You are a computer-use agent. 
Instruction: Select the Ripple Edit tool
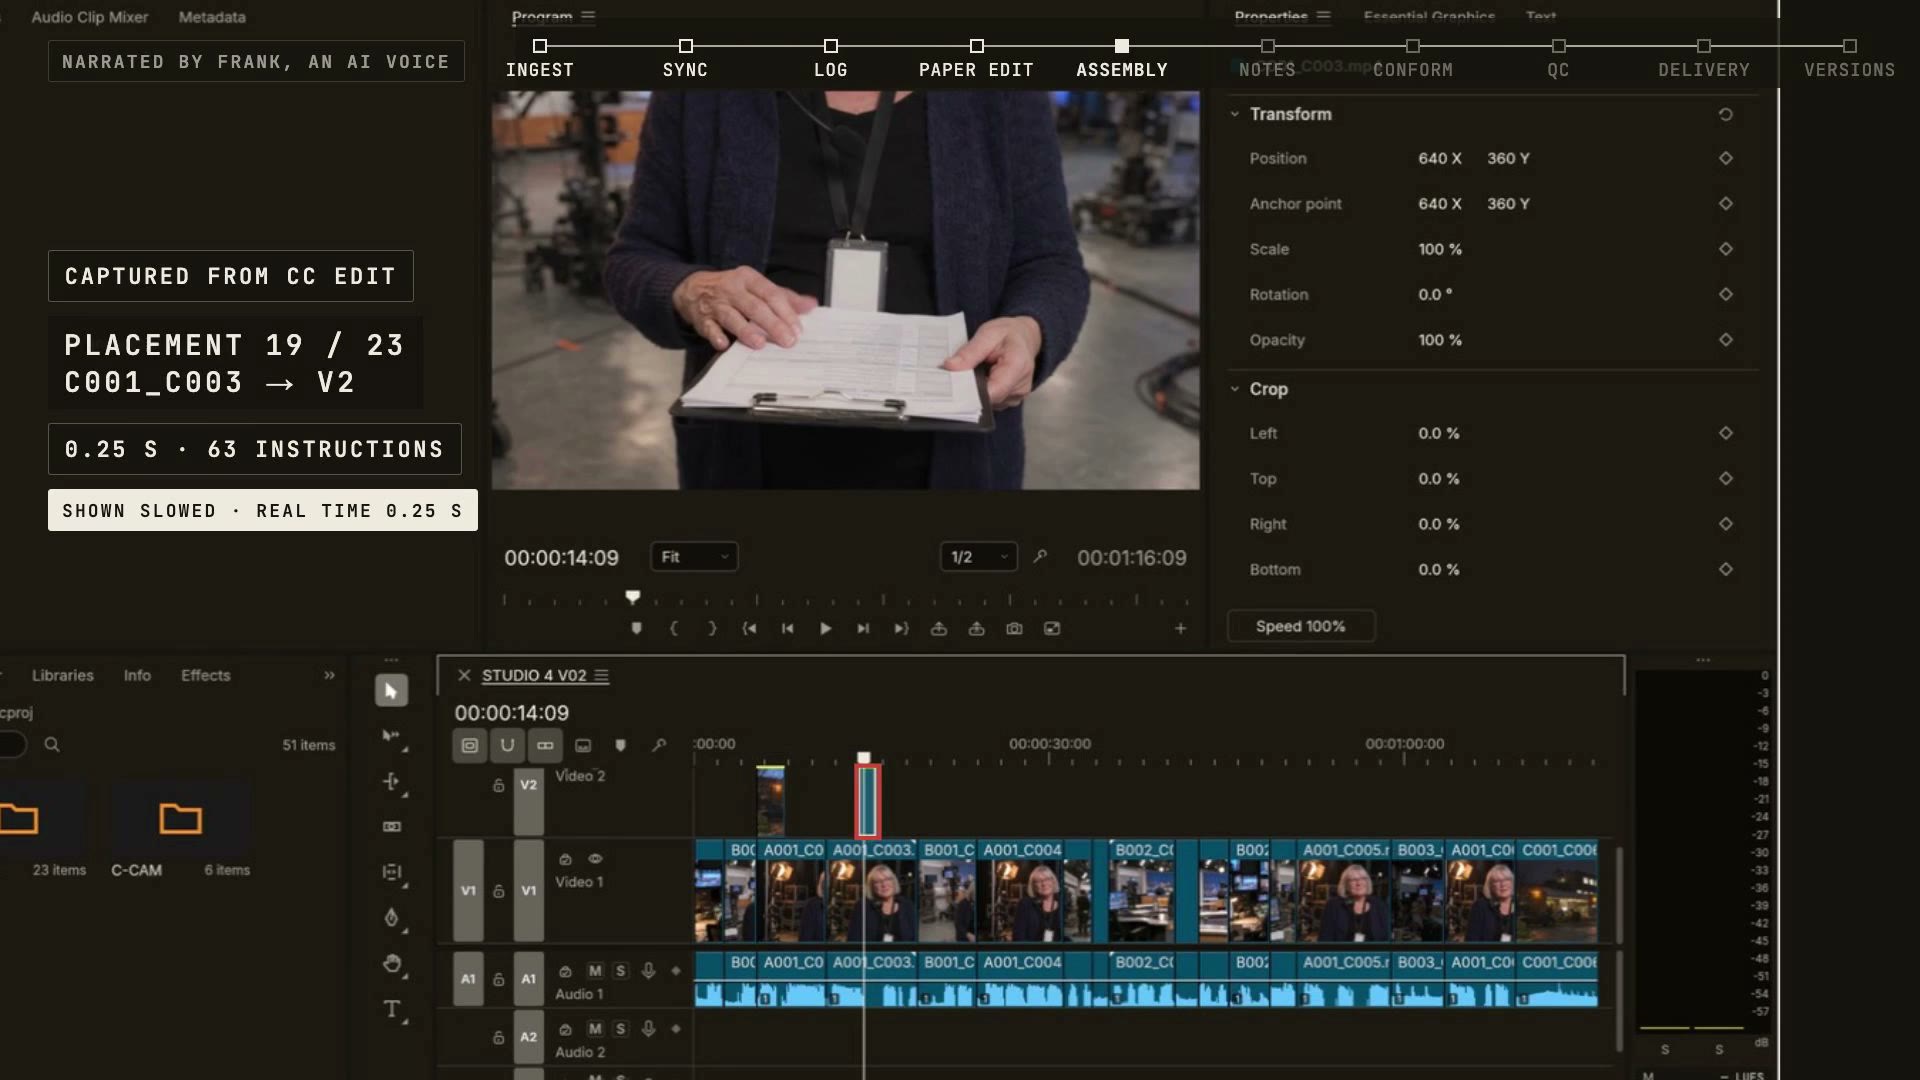point(391,782)
